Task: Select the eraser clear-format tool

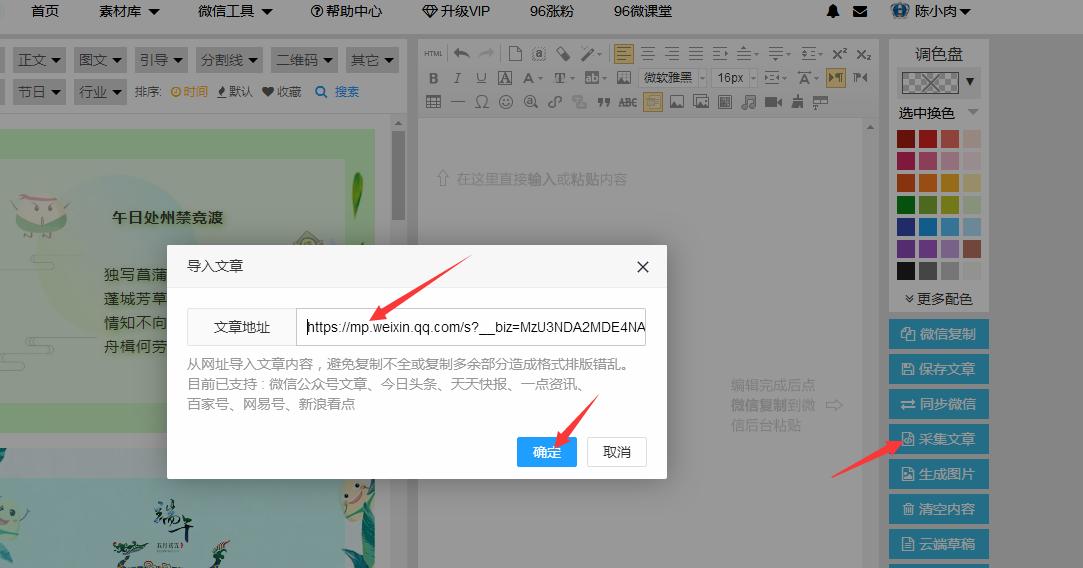Action: click(x=564, y=53)
